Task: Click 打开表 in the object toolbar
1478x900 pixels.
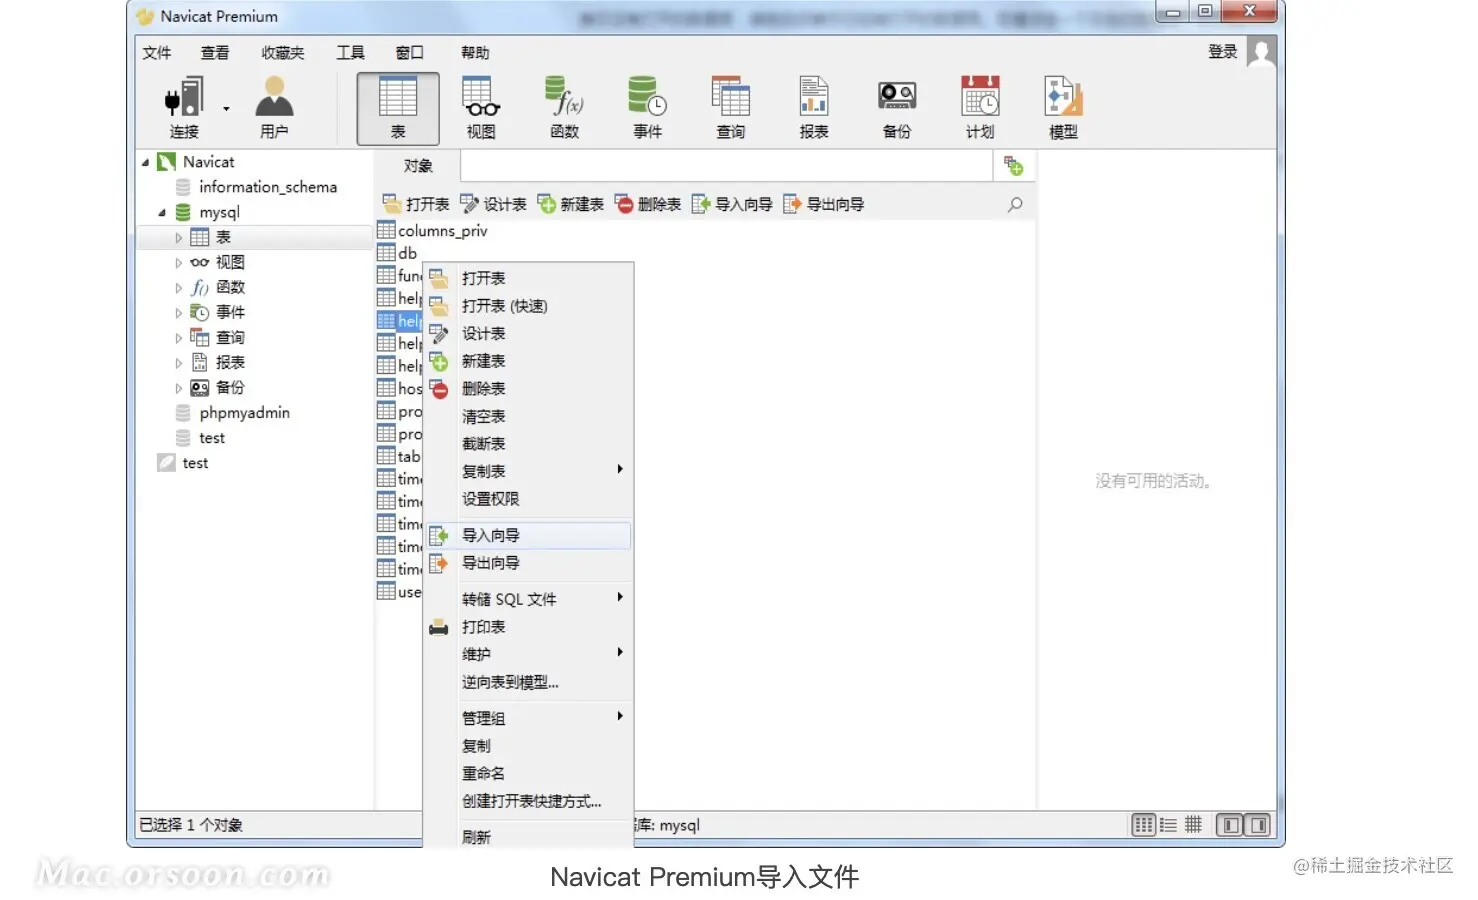Action: tap(417, 204)
